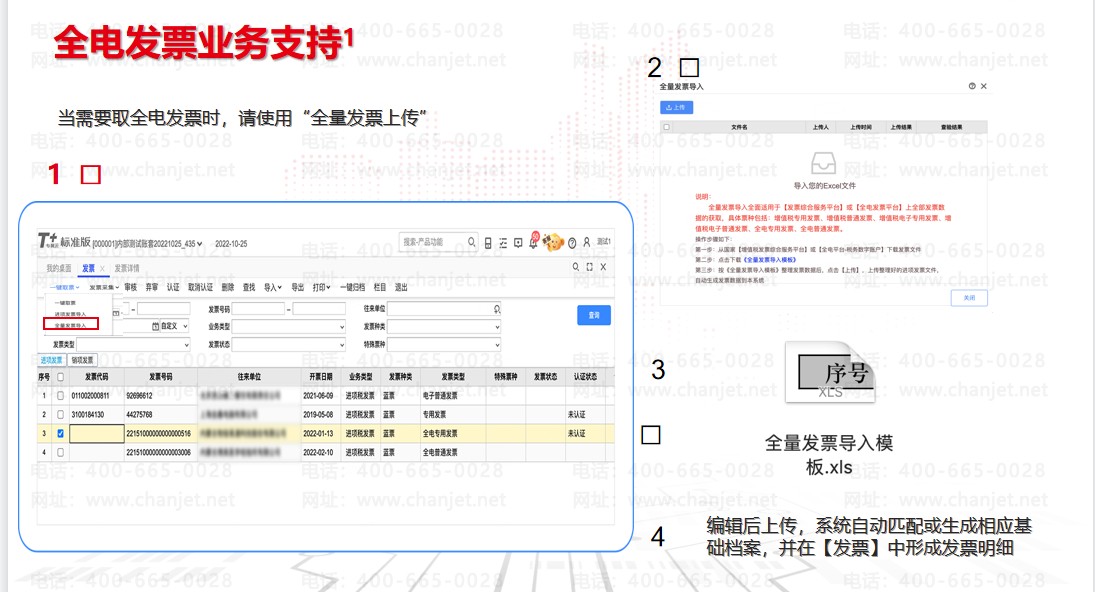The image size is (1095, 592).
Task: Open the mobile device icon in T+ header
Action: (x=488, y=243)
